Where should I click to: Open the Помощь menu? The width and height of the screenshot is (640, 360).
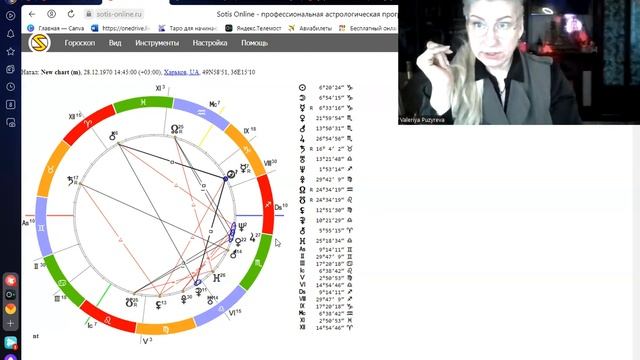pos(254,43)
